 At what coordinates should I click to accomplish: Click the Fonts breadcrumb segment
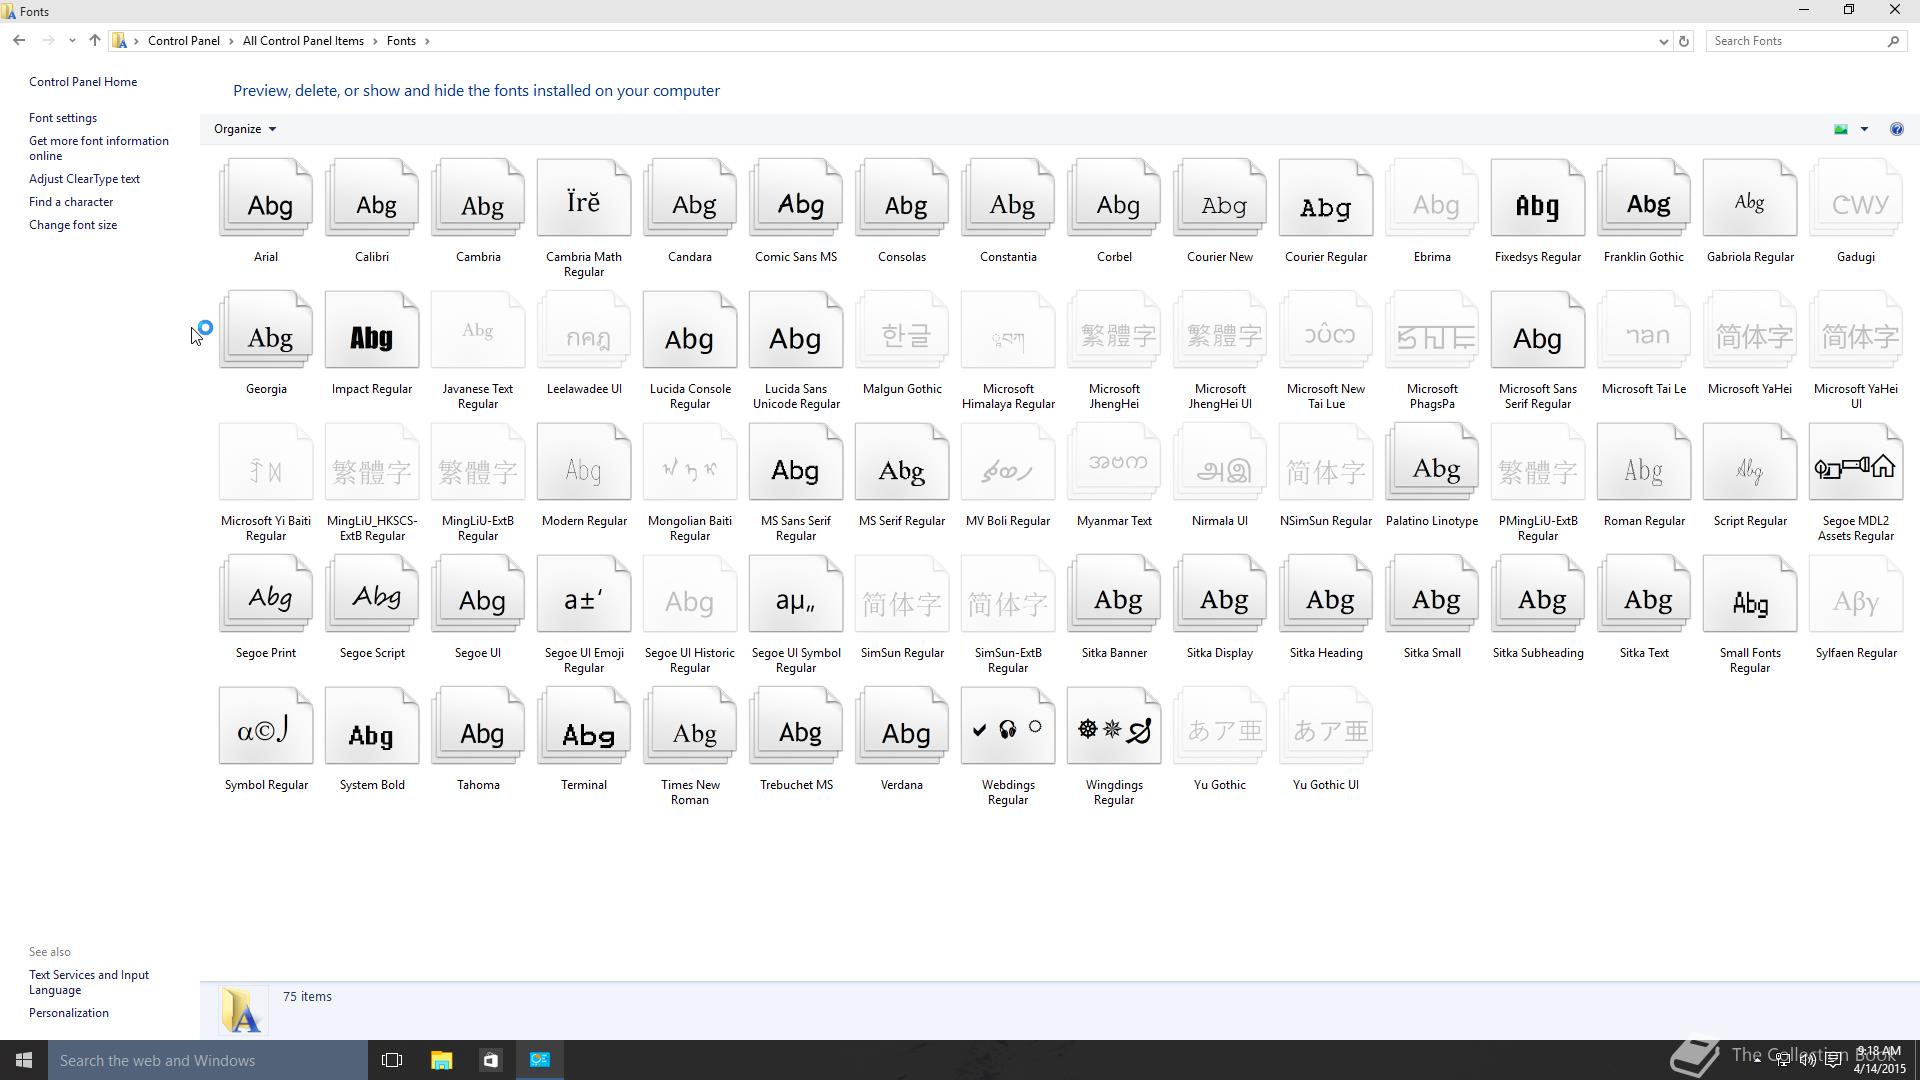point(401,41)
